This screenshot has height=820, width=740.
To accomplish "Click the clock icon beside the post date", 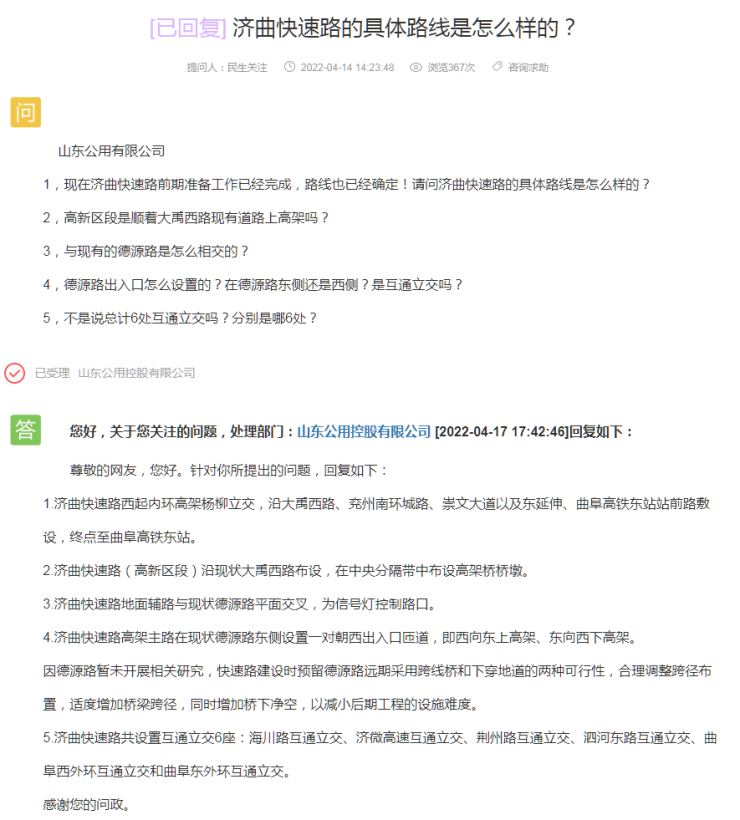I will pos(289,67).
